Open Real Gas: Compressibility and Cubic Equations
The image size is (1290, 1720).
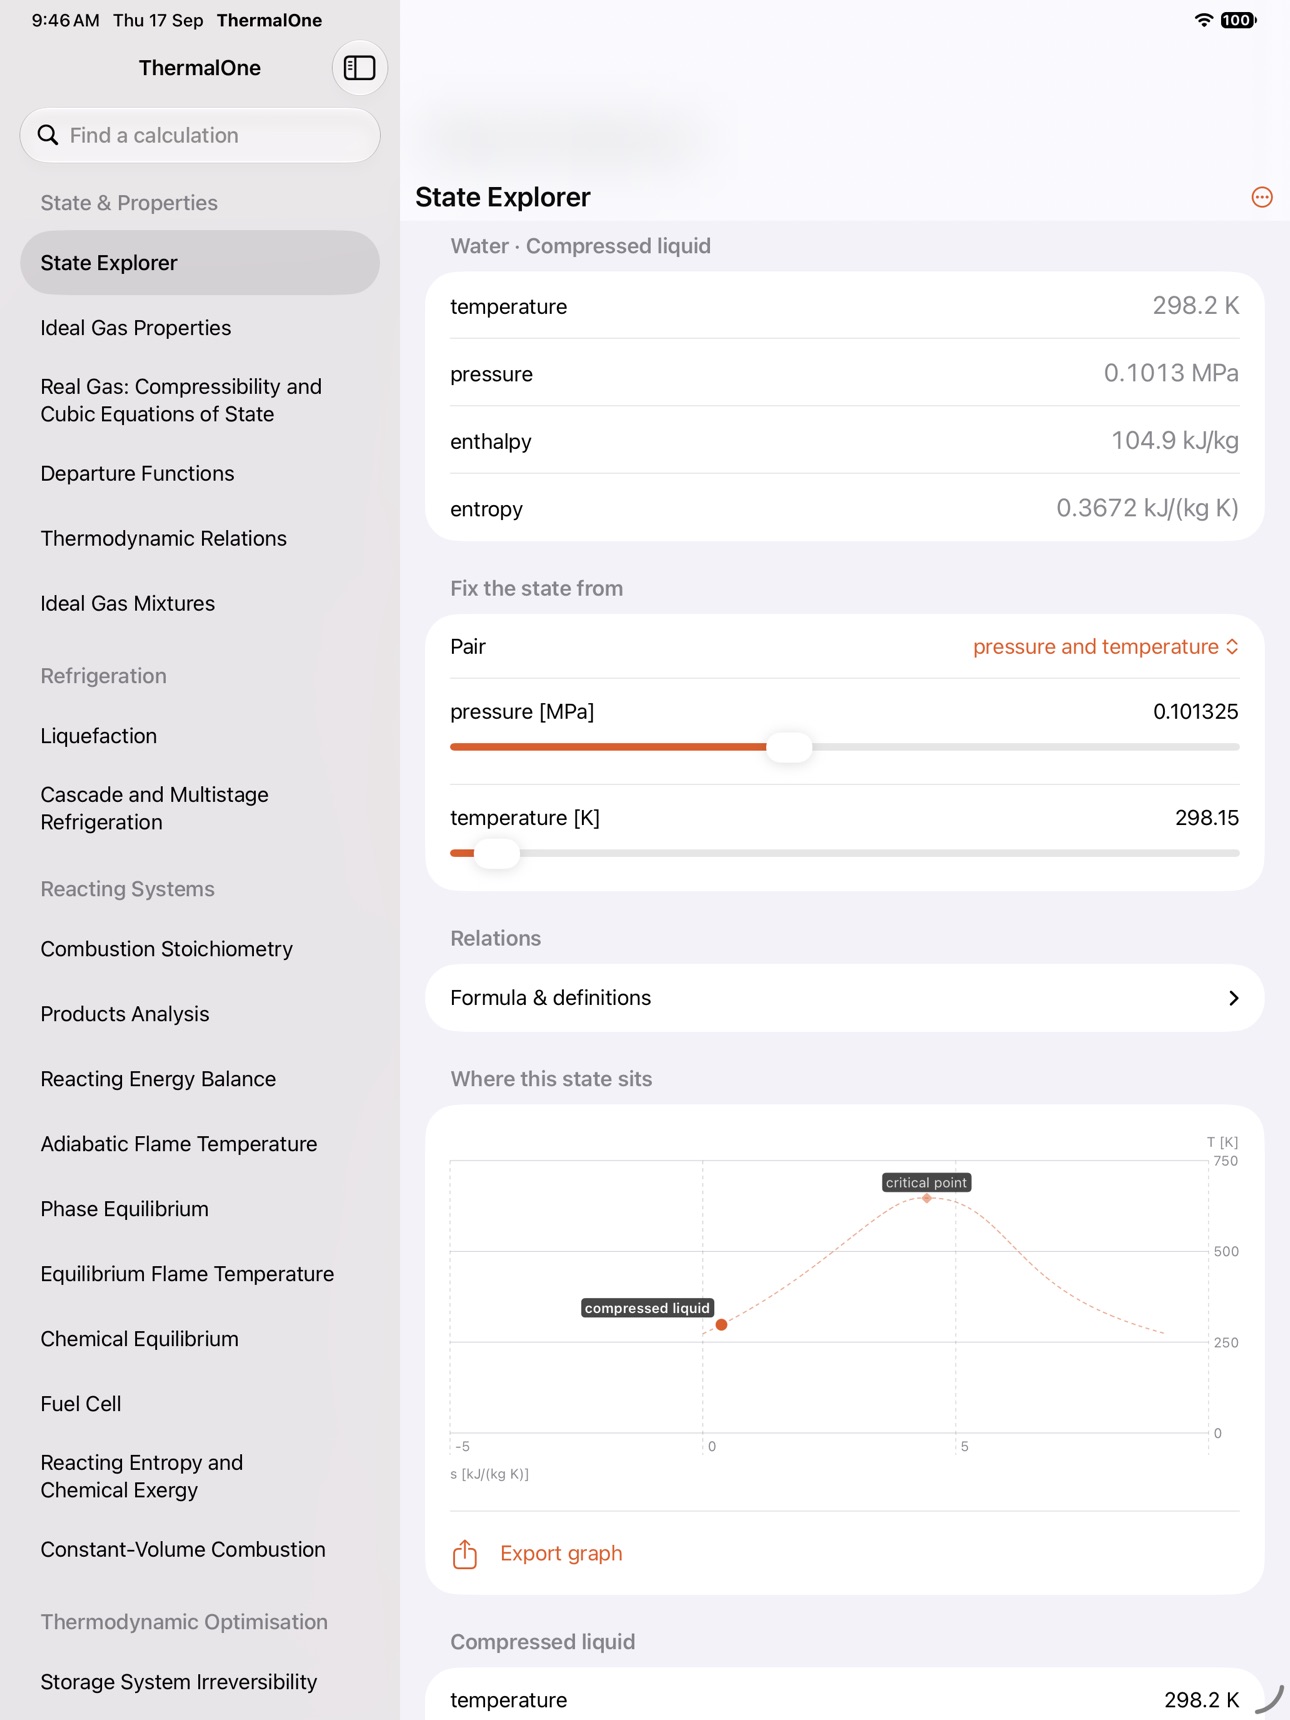200,400
